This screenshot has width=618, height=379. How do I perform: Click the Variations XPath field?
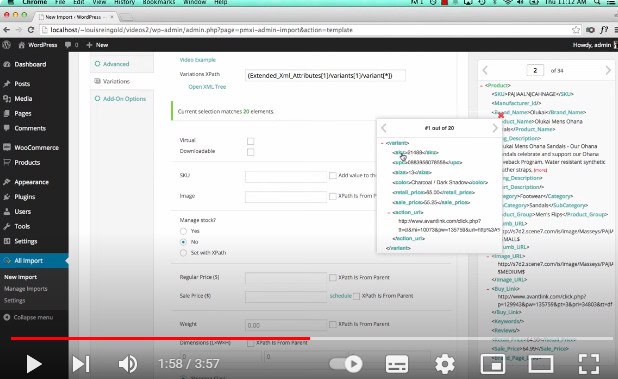coord(325,75)
